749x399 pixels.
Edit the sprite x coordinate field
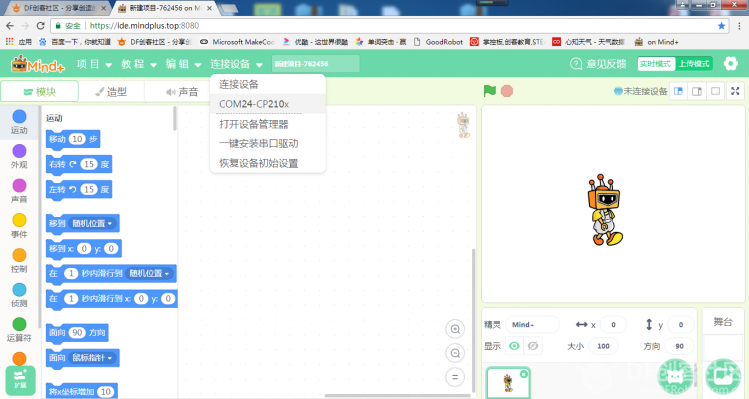click(613, 324)
